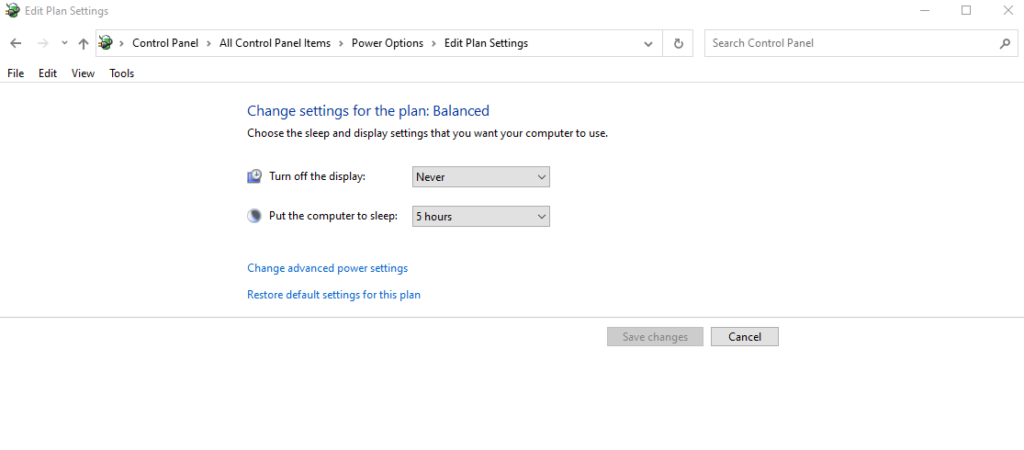Click the moon icon beside Put the computer to sleep
The image size is (1024, 450).
pyautogui.click(x=254, y=216)
